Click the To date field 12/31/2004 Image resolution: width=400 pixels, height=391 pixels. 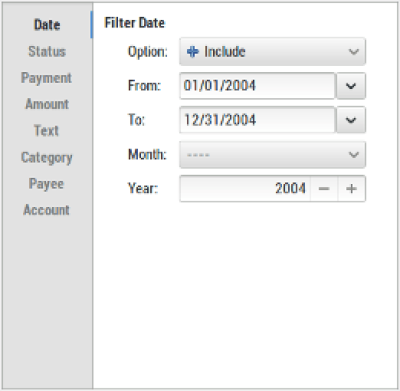pos(257,120)
